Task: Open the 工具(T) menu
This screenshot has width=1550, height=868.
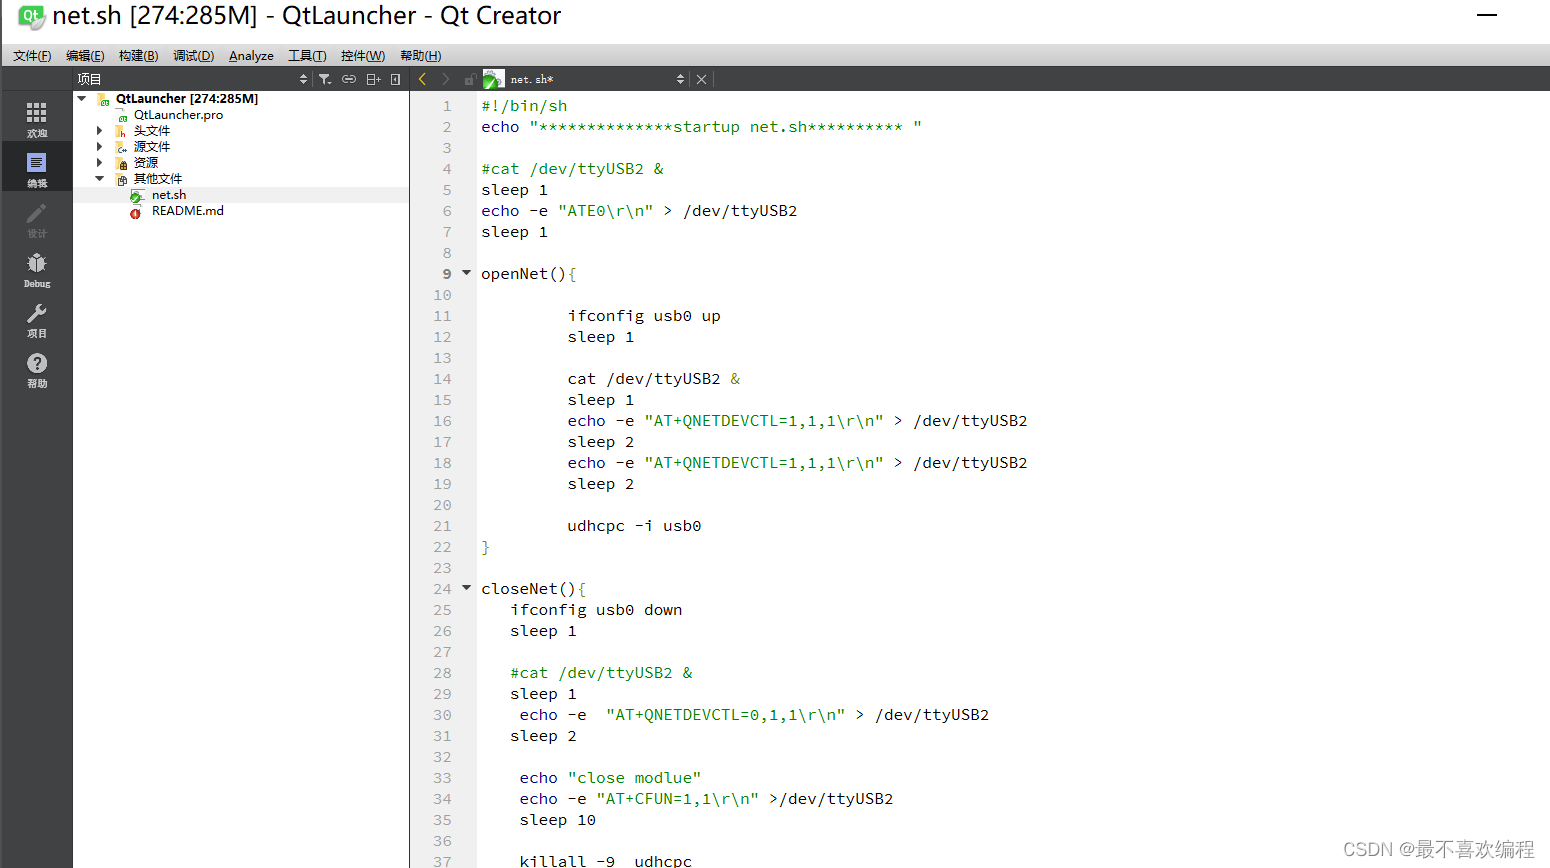Action: 306,55
